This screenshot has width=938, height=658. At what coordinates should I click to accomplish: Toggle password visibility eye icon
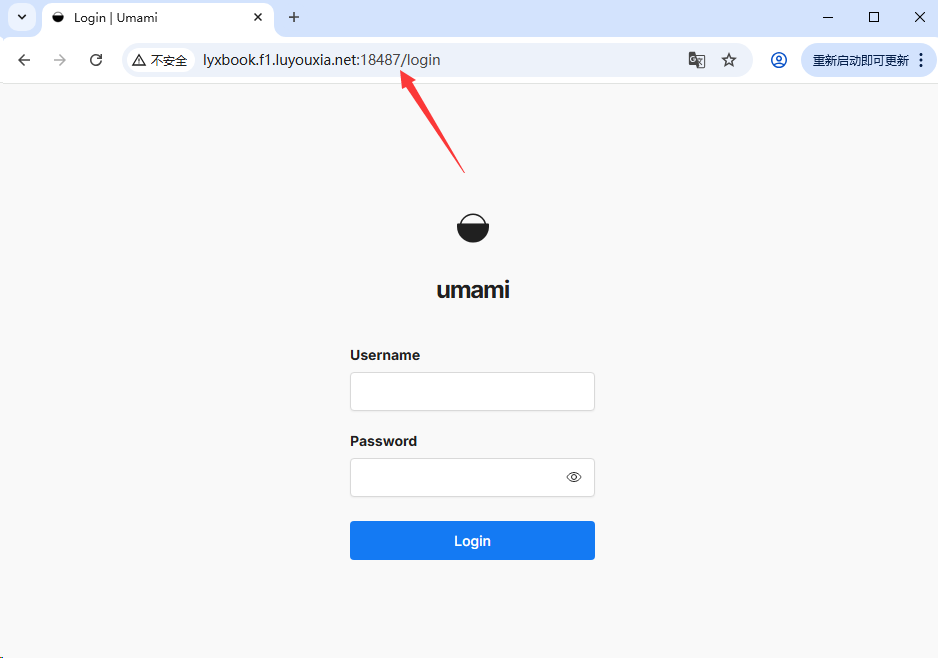(574, 477)
